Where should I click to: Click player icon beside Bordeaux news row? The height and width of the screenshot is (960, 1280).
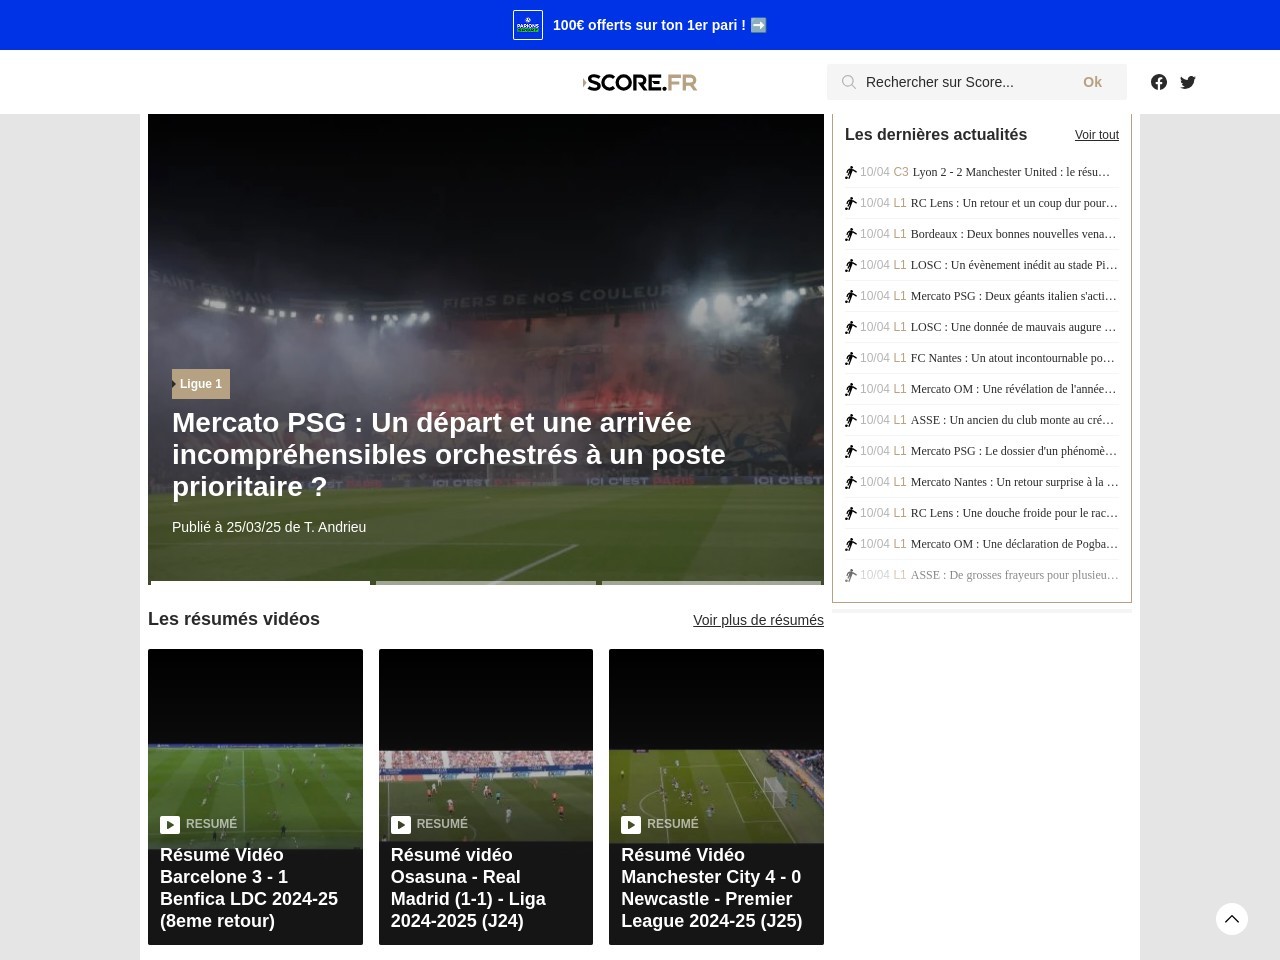point(851,234)
